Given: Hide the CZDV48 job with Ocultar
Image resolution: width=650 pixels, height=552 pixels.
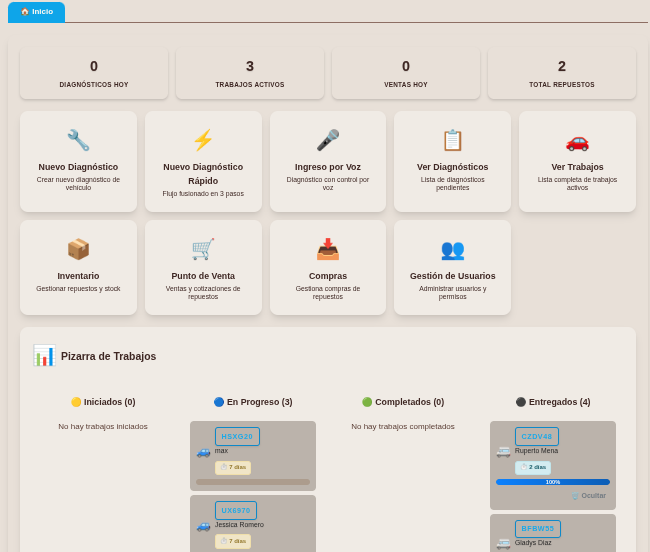Looking at the screenshot, I should (590, 496).
